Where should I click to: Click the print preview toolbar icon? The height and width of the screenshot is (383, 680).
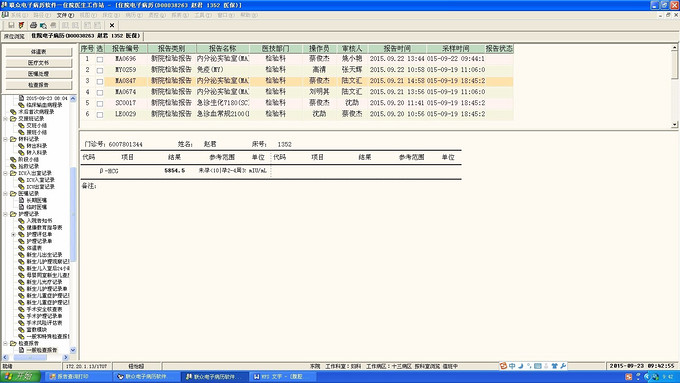[x=43, y=25]
